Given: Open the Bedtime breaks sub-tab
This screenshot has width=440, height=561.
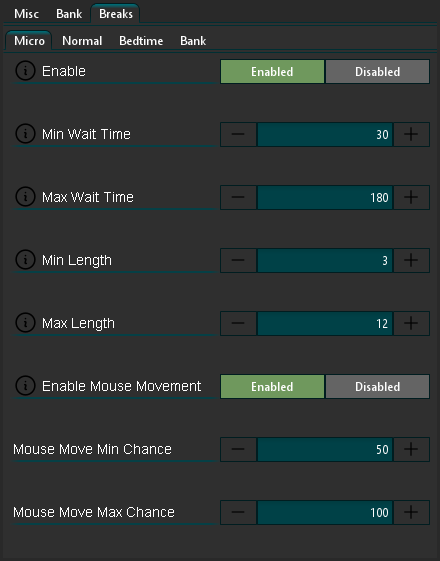Looking at the screenshot, I should click(x=141, y=41).
